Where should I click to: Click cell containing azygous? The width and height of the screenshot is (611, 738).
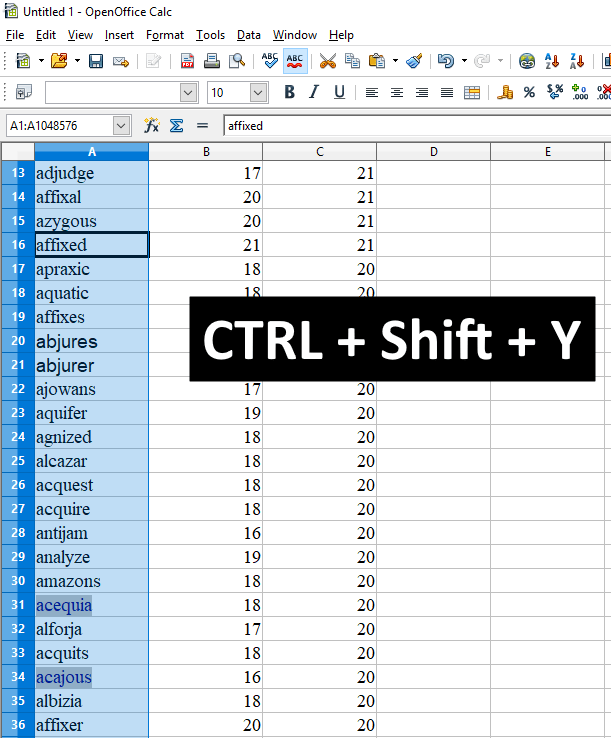pyautogui.click(x=92, y=221)
